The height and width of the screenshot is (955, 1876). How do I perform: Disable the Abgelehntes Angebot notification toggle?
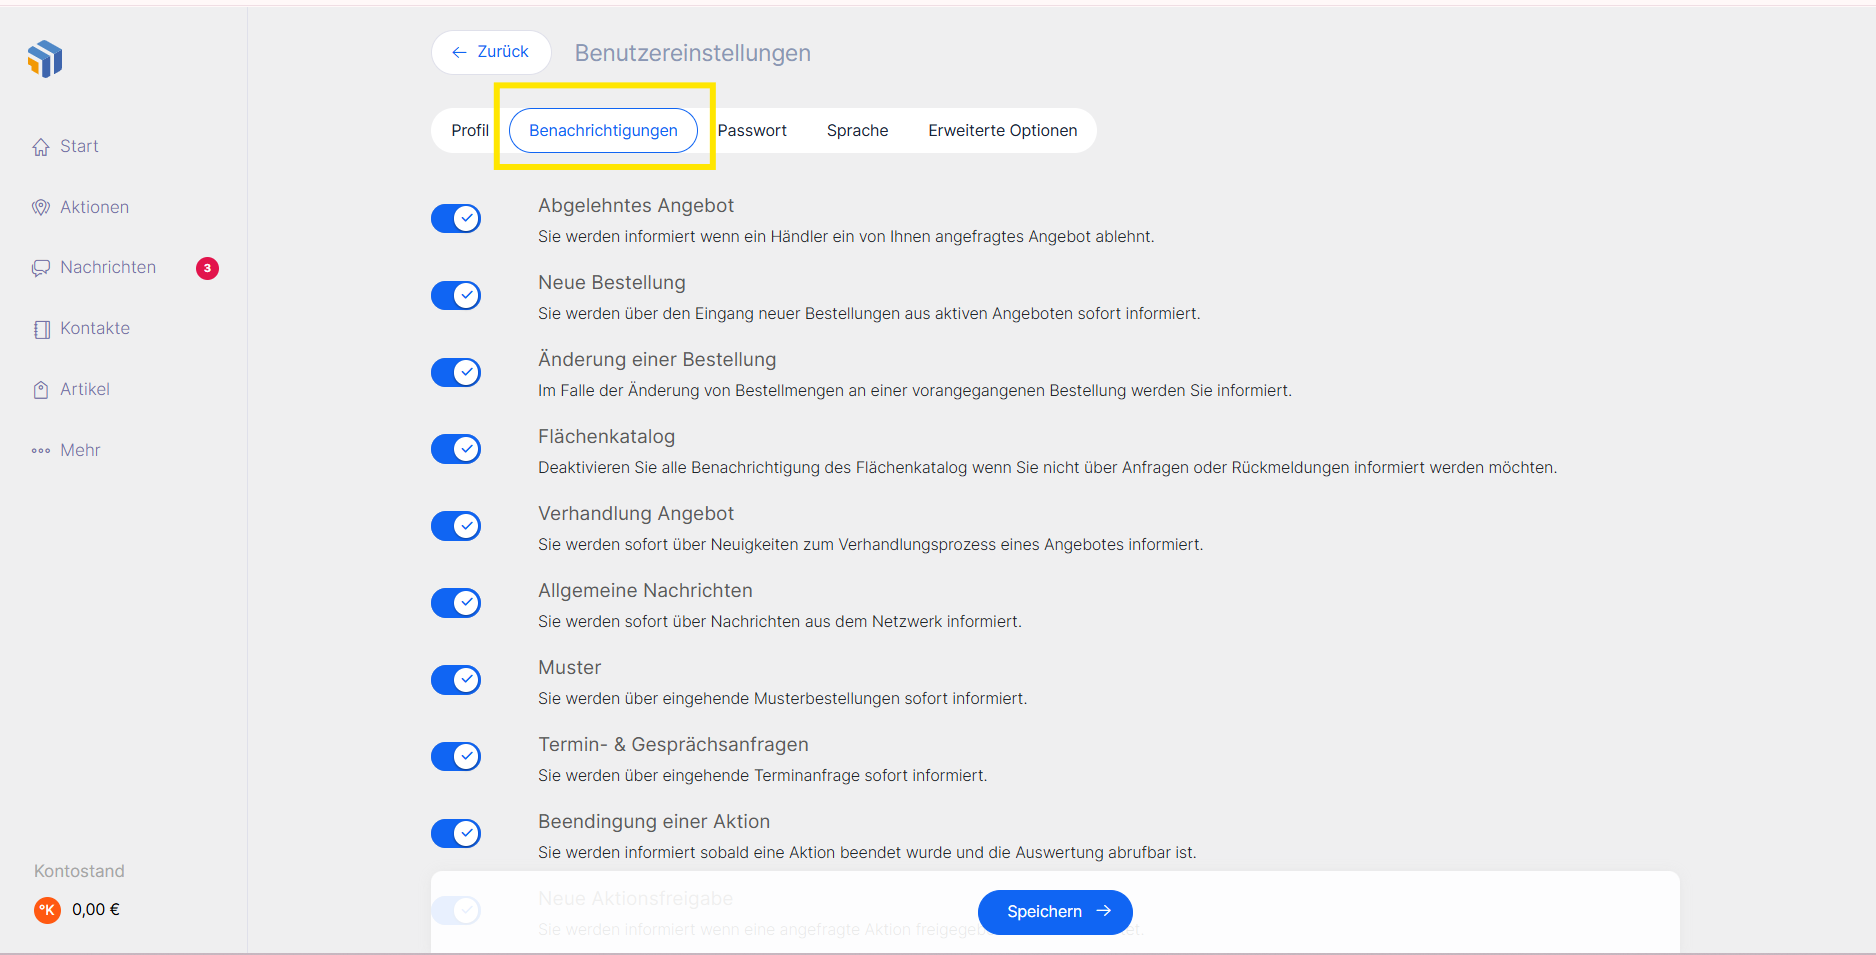click(x=456, y=218)
